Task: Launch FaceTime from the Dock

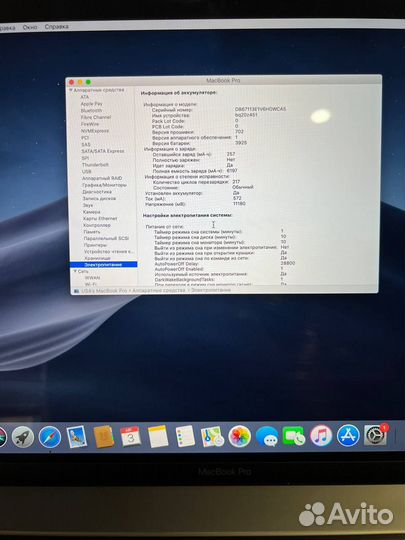Action: point(293,436)
